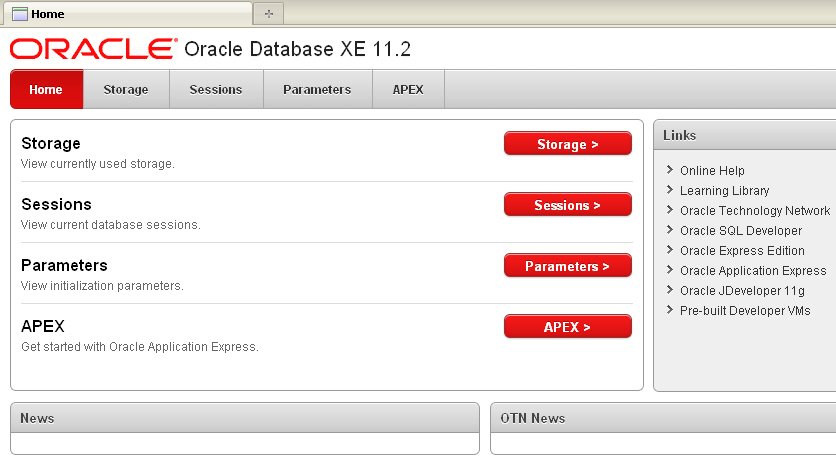Image resolution: width=836 pixels, height=459 pixels.
Task: Switch to the Parameters navigation tab
Action: 317,90
